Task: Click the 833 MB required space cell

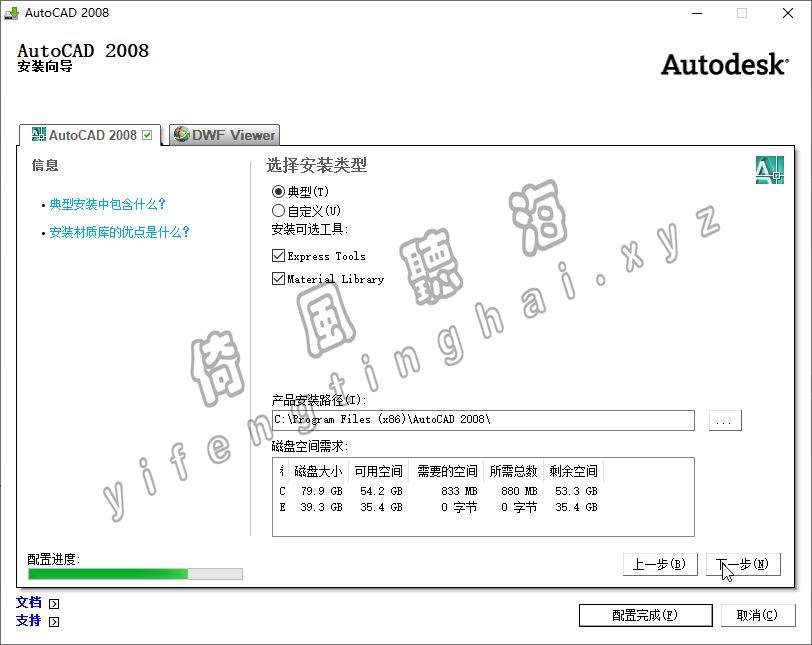Action: (459, 491)
